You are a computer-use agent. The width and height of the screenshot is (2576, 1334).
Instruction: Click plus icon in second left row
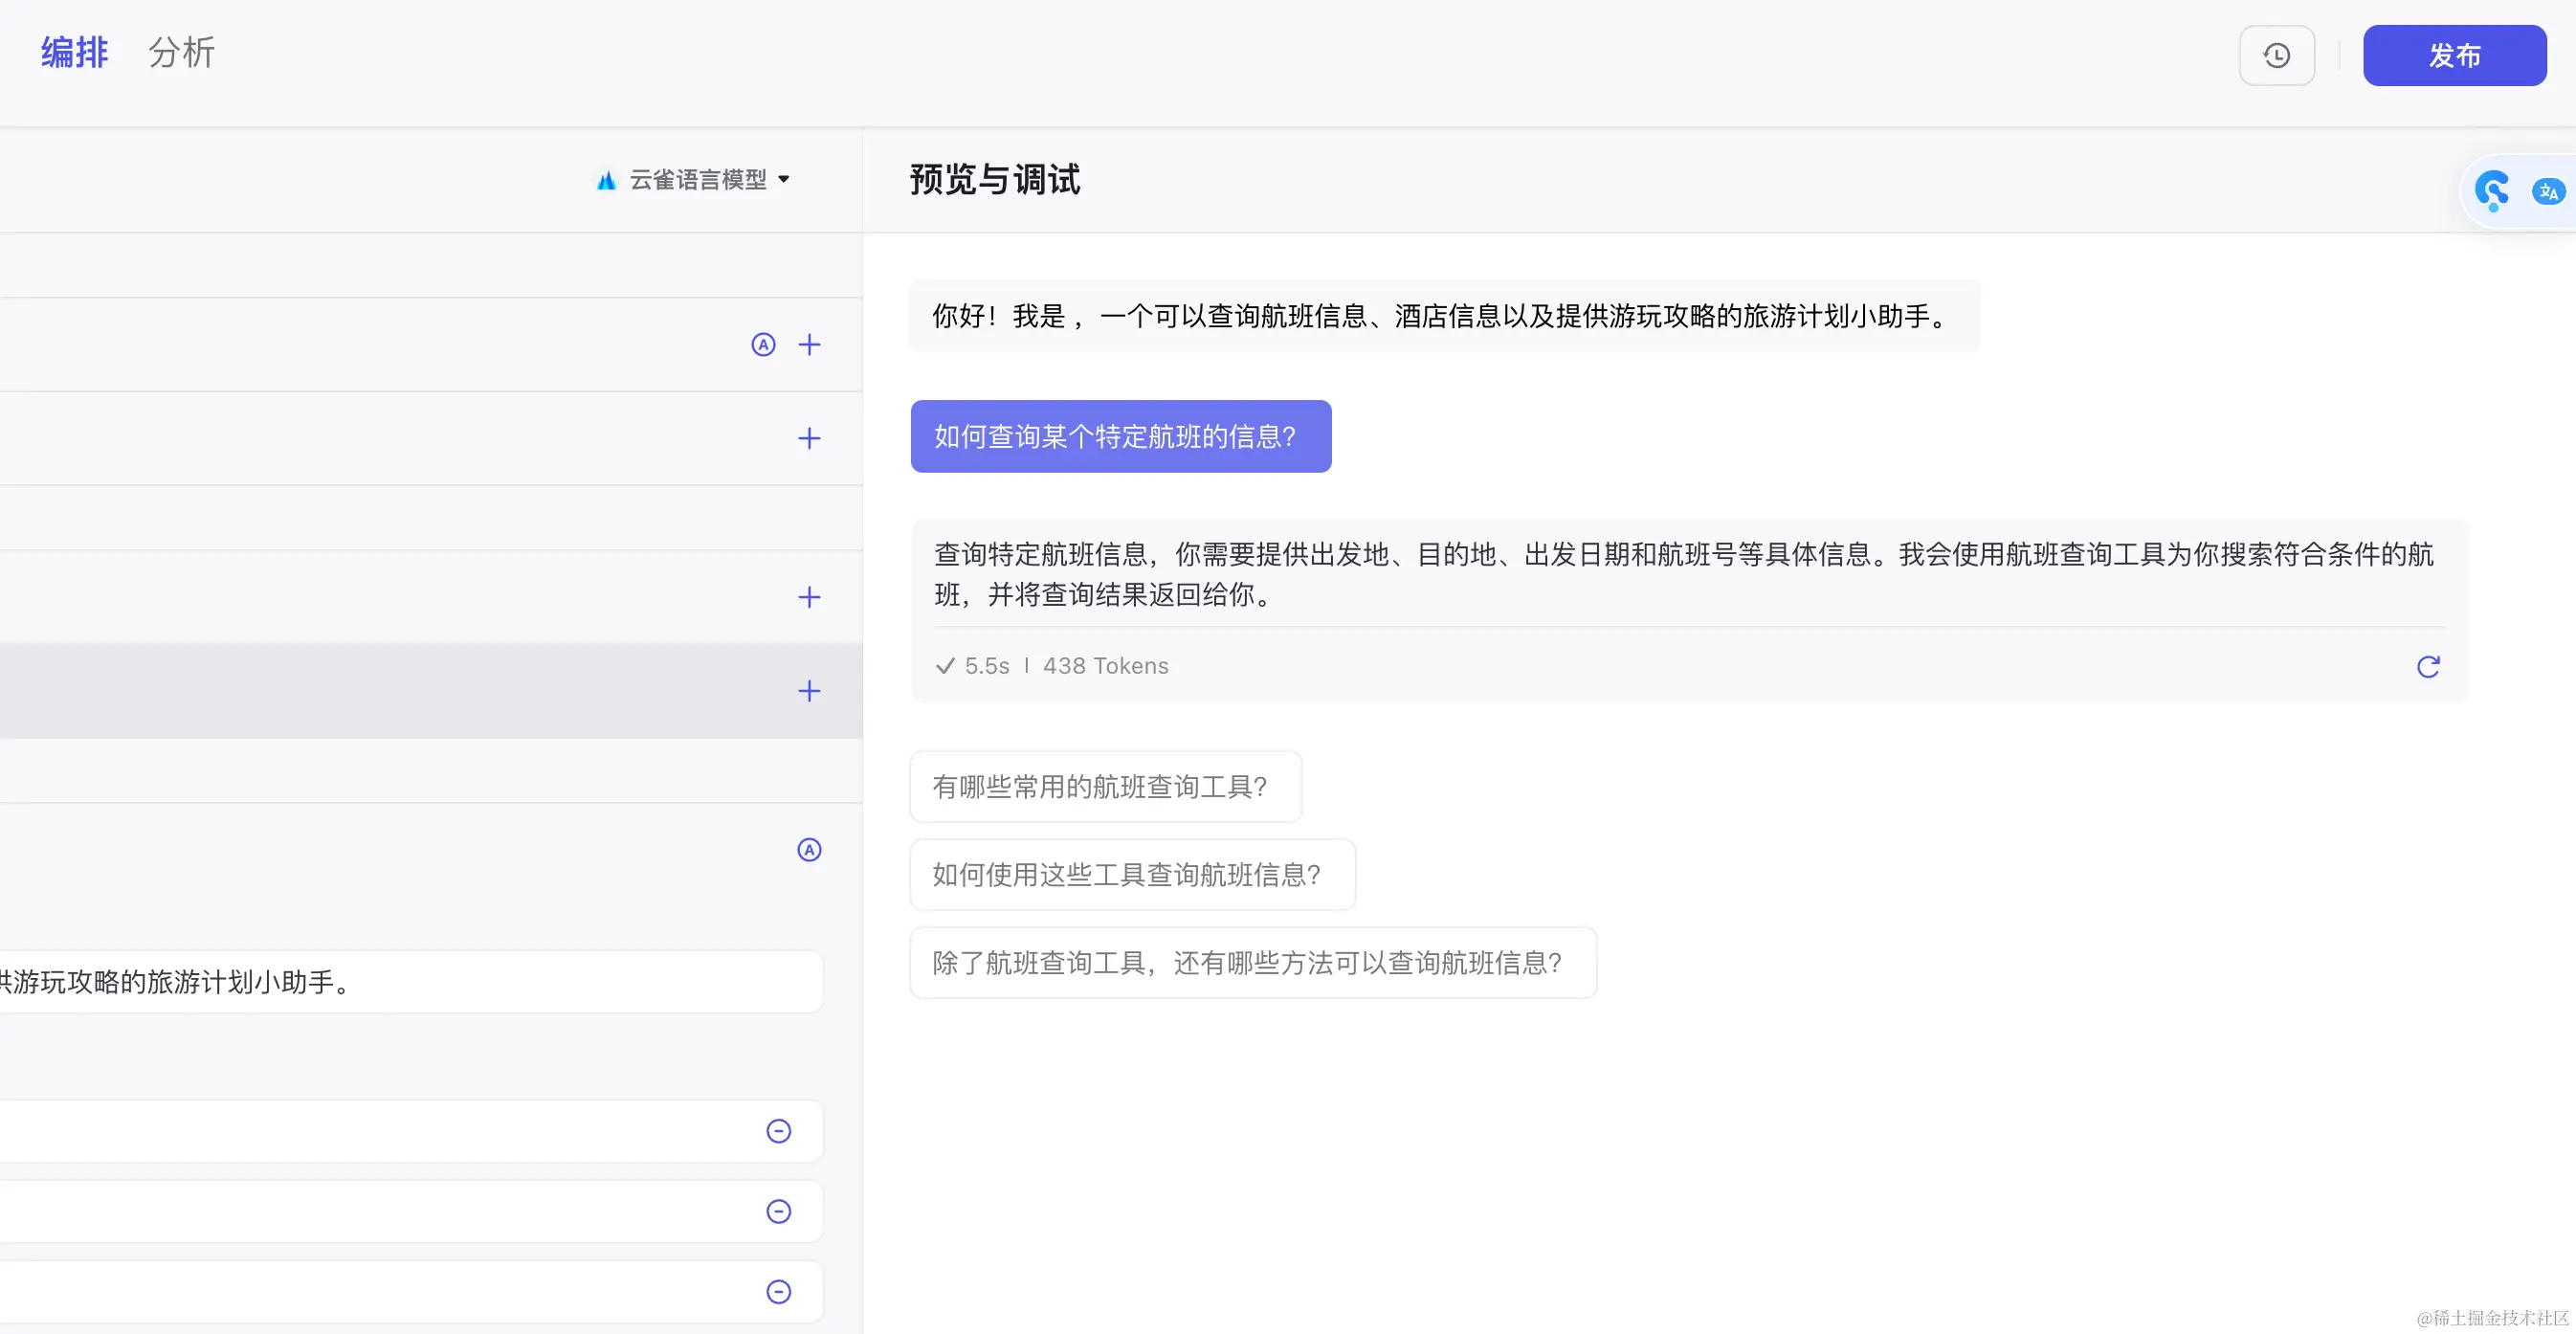[x=809, y=438]
